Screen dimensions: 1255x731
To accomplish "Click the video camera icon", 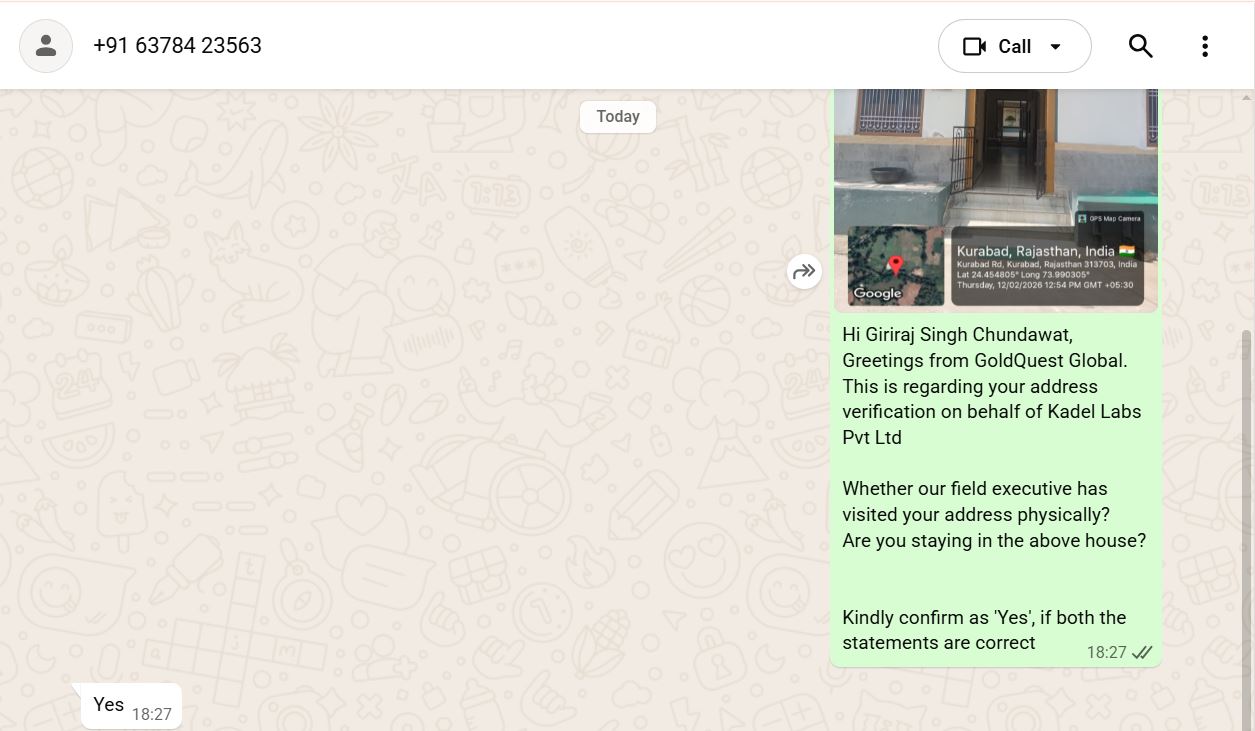I will tap(973, 47).
